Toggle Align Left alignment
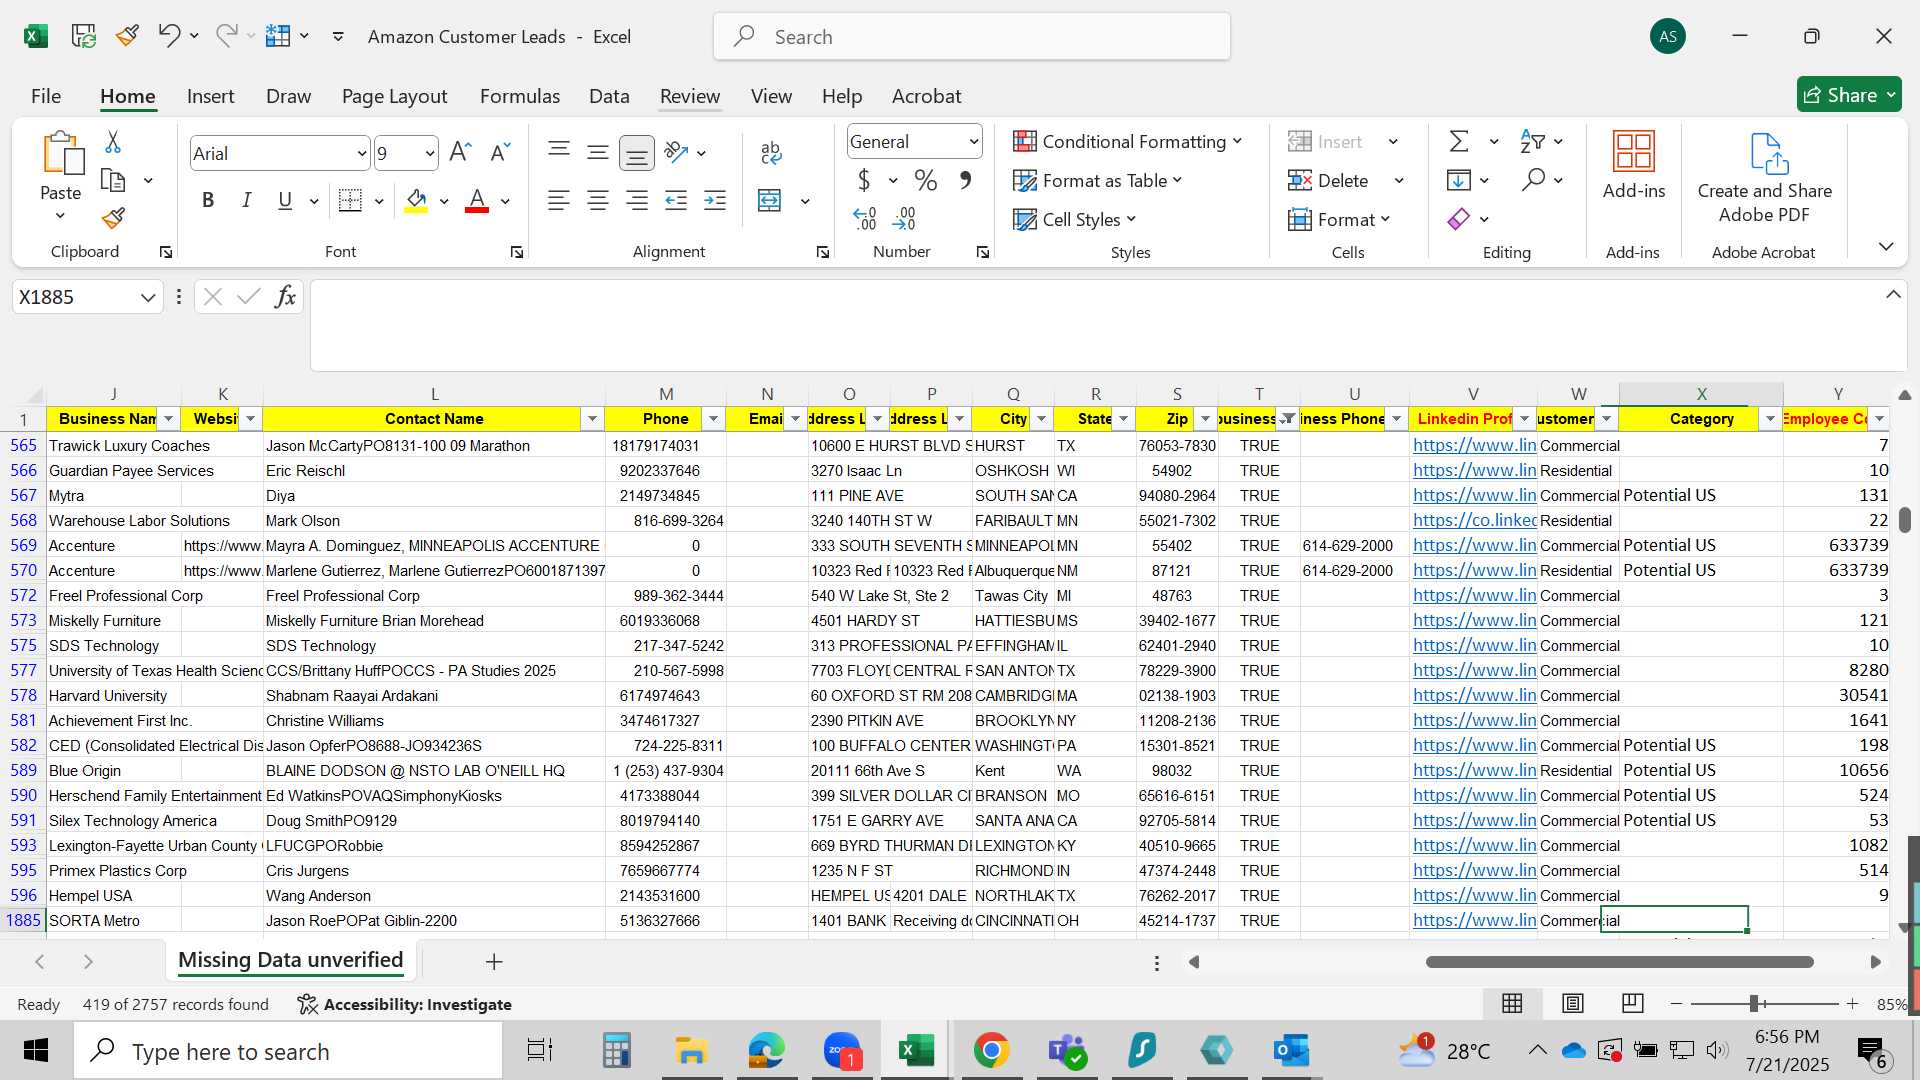 tap(559, 200)
